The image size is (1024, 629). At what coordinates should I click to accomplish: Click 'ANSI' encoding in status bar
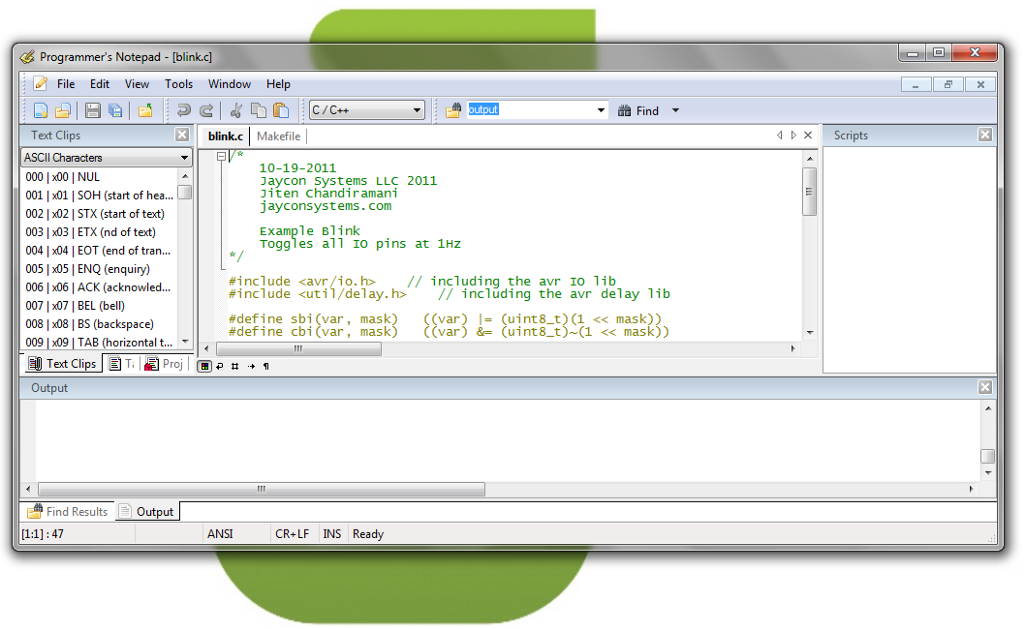tap(220, 534)
